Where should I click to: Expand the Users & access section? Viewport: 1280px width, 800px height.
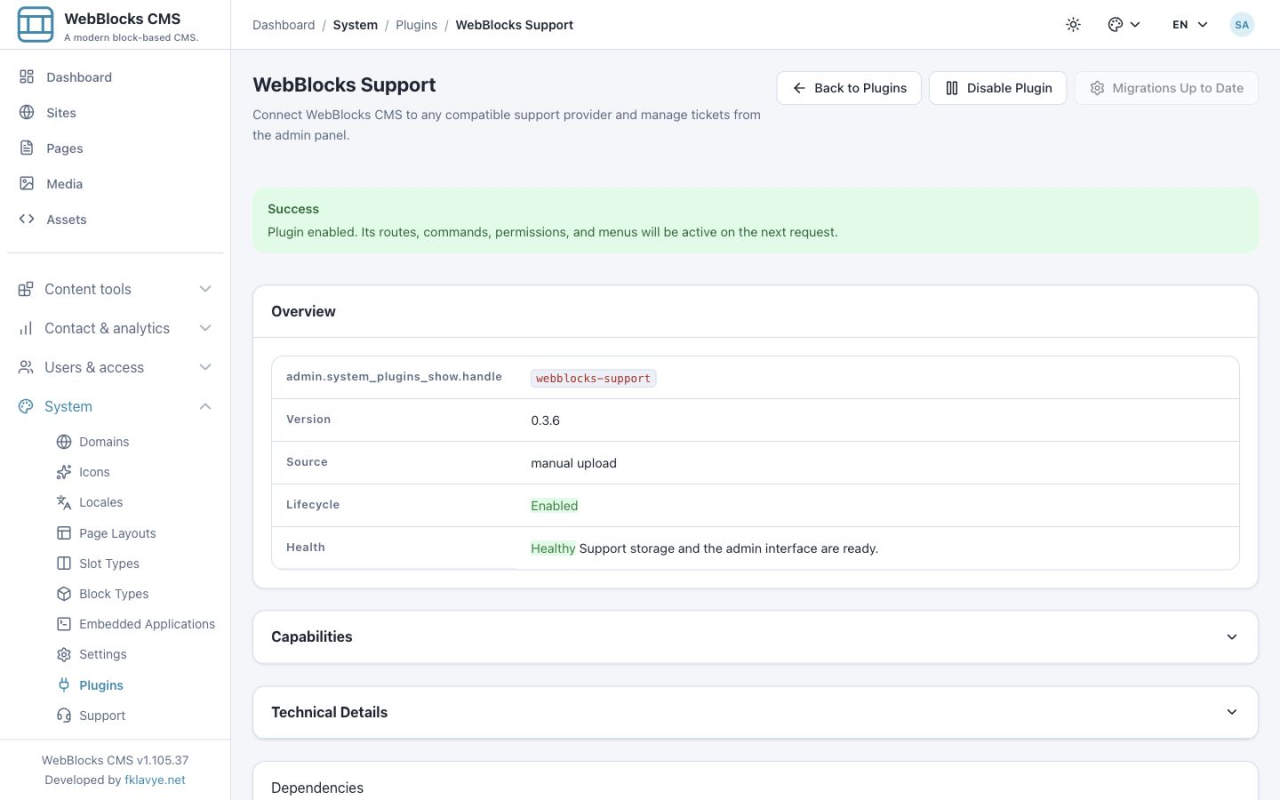[115, 367]
